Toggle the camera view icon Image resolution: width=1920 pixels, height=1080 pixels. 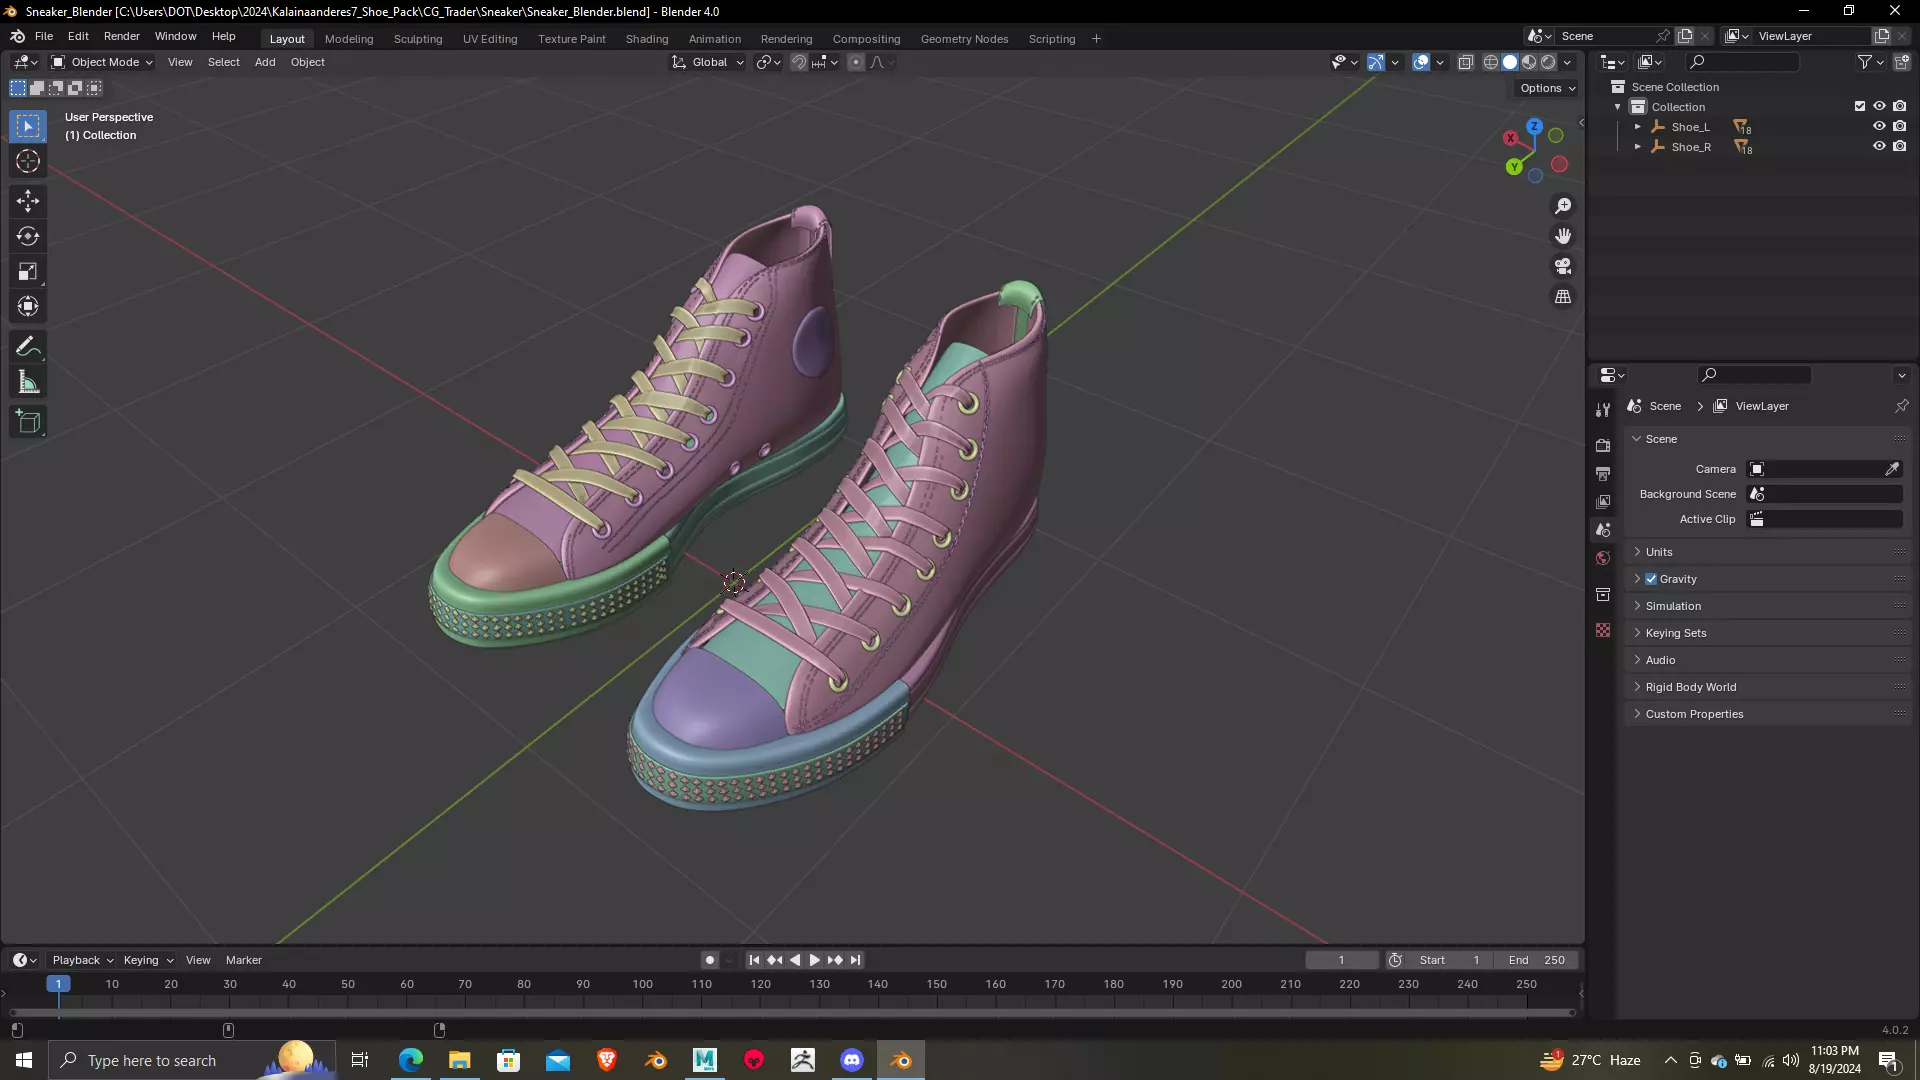(1563, 266)
